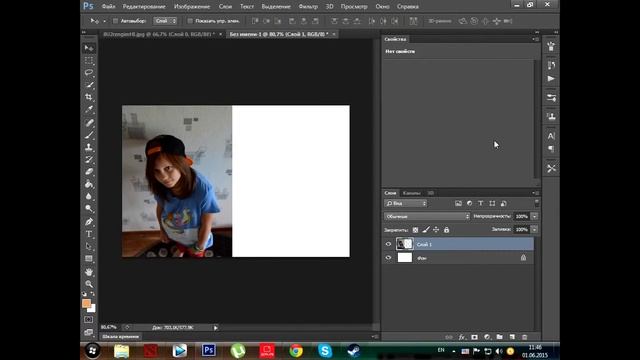
Task: Open Photoshop from the Windows taskbar
Action: tap(209, 351)
